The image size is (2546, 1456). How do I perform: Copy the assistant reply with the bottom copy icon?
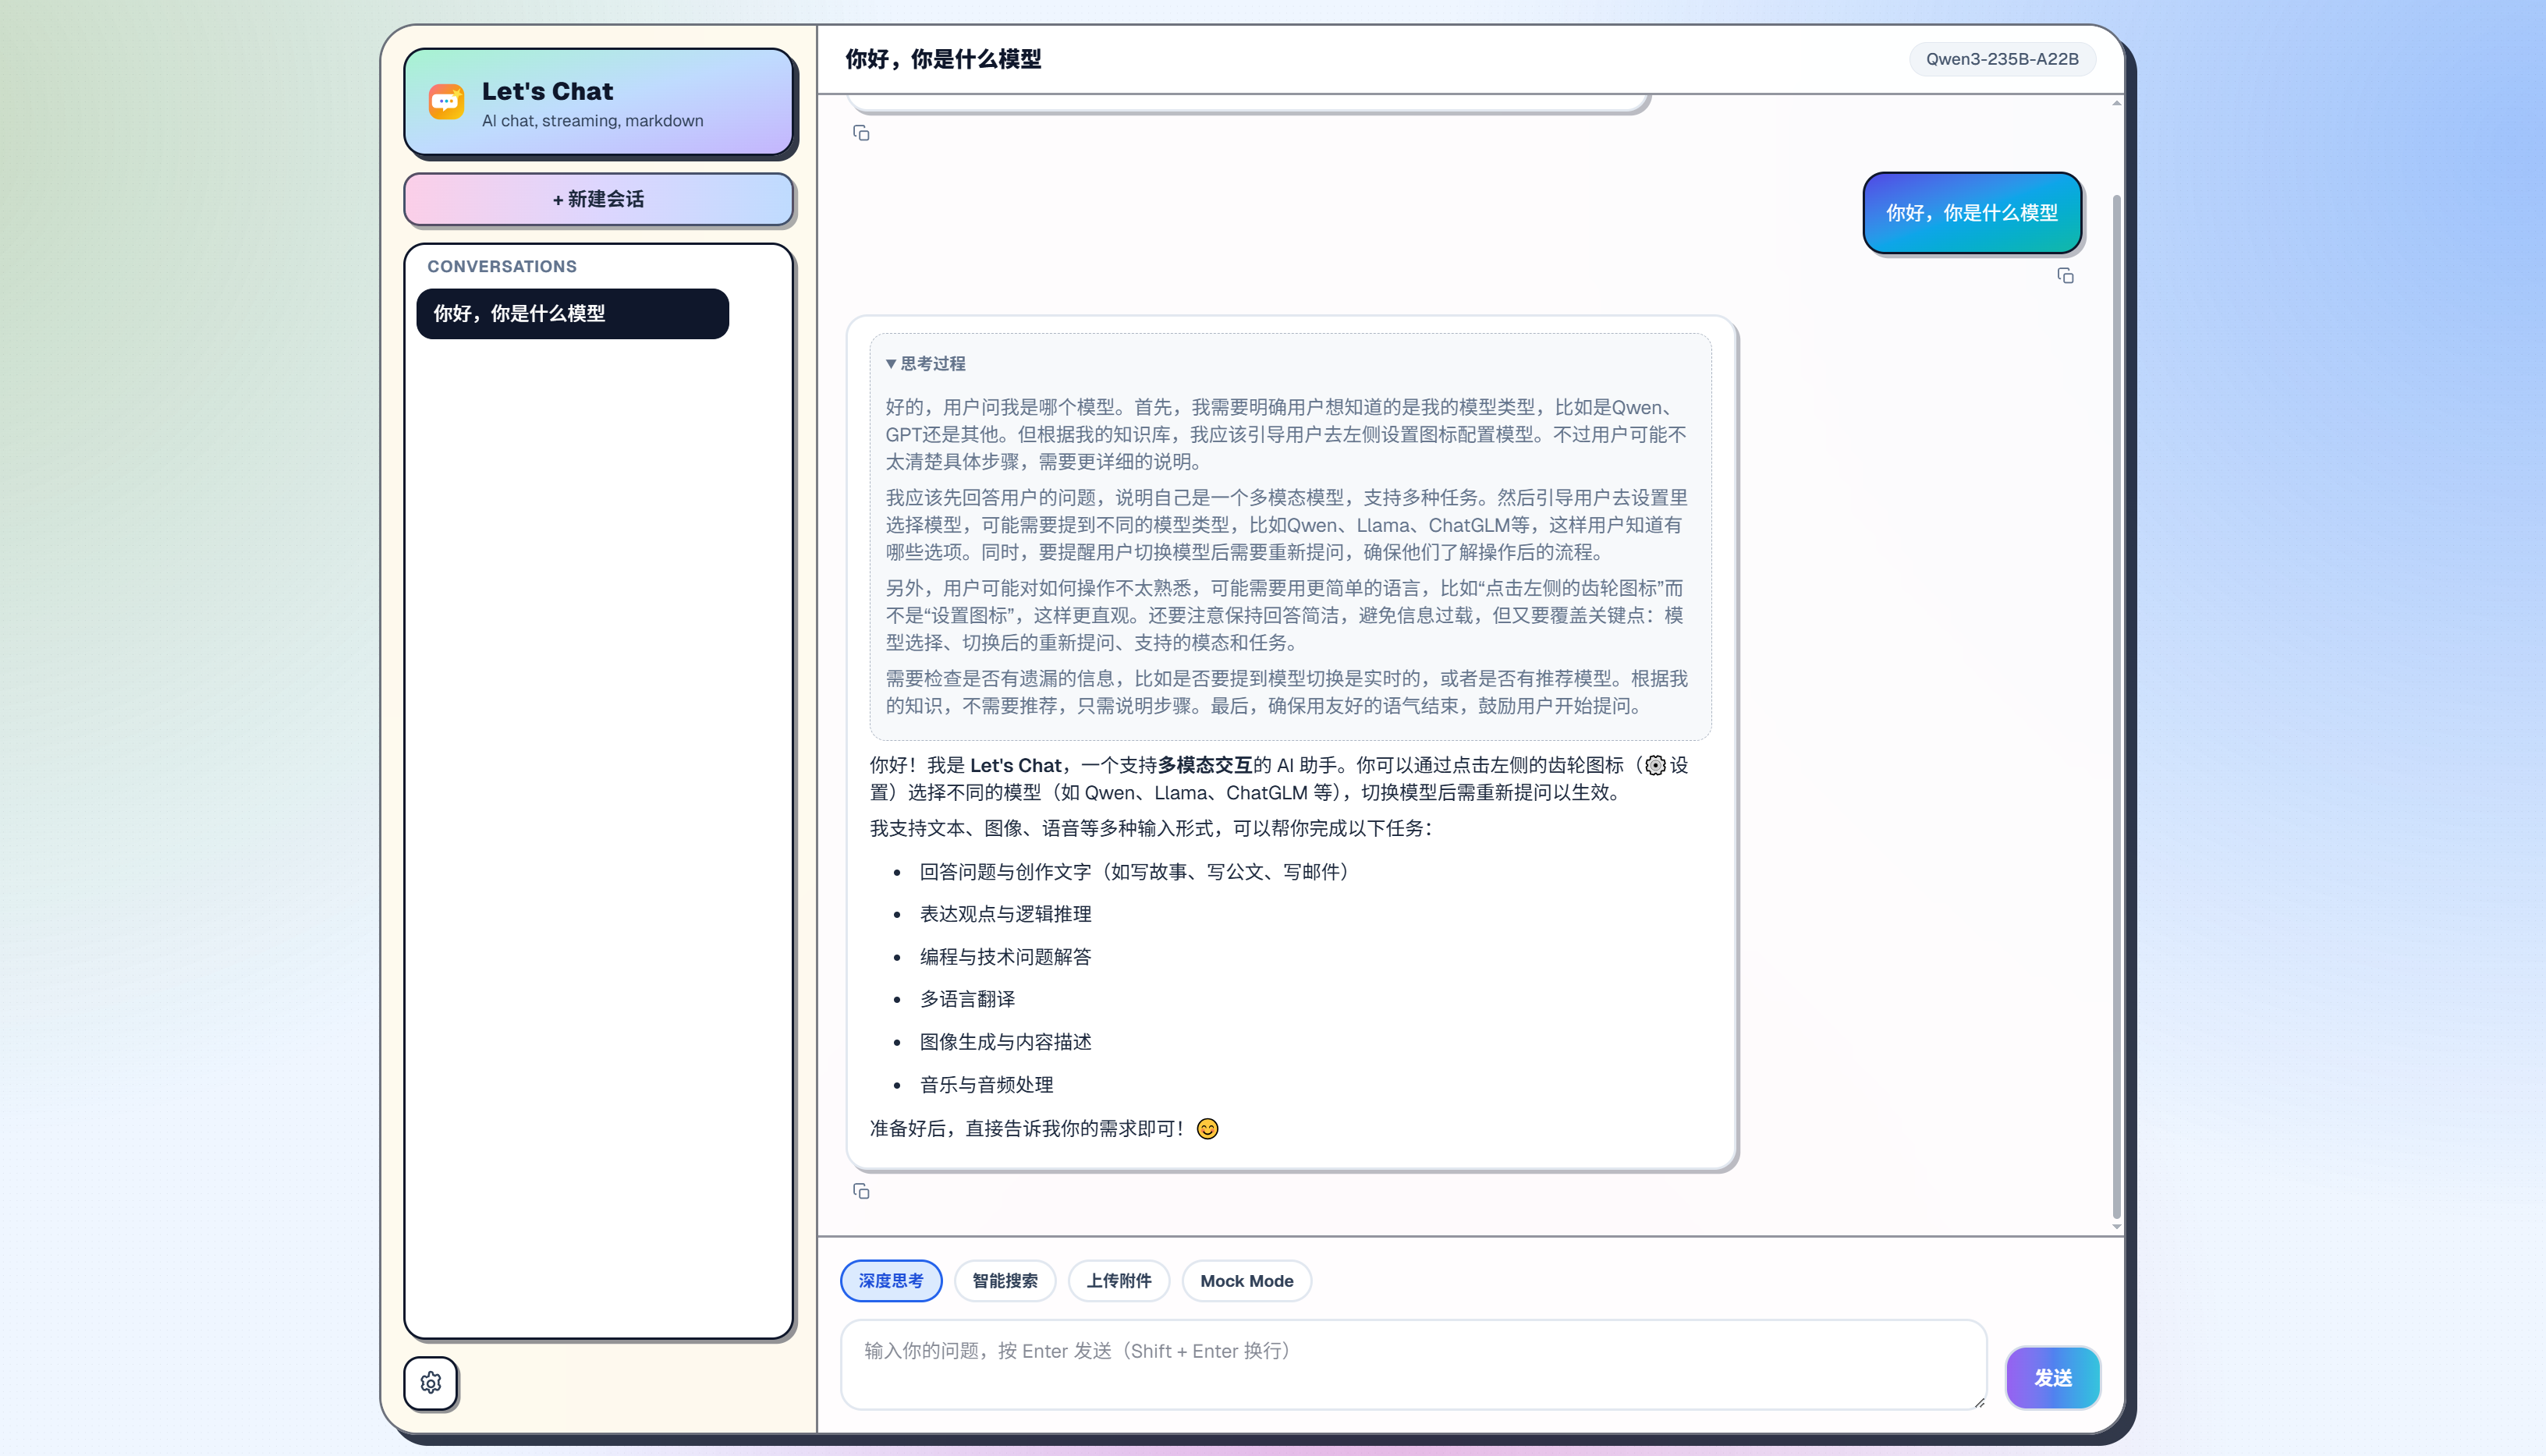tap(861, 1191)
